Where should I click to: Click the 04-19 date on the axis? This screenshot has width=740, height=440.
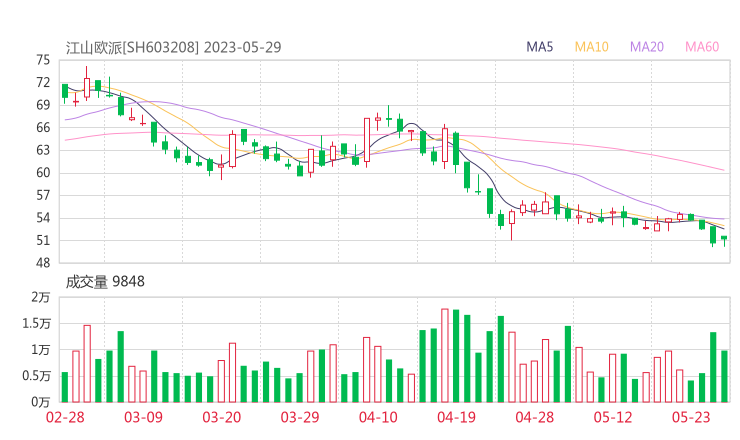pyautogui.click(x=455, y=417)
